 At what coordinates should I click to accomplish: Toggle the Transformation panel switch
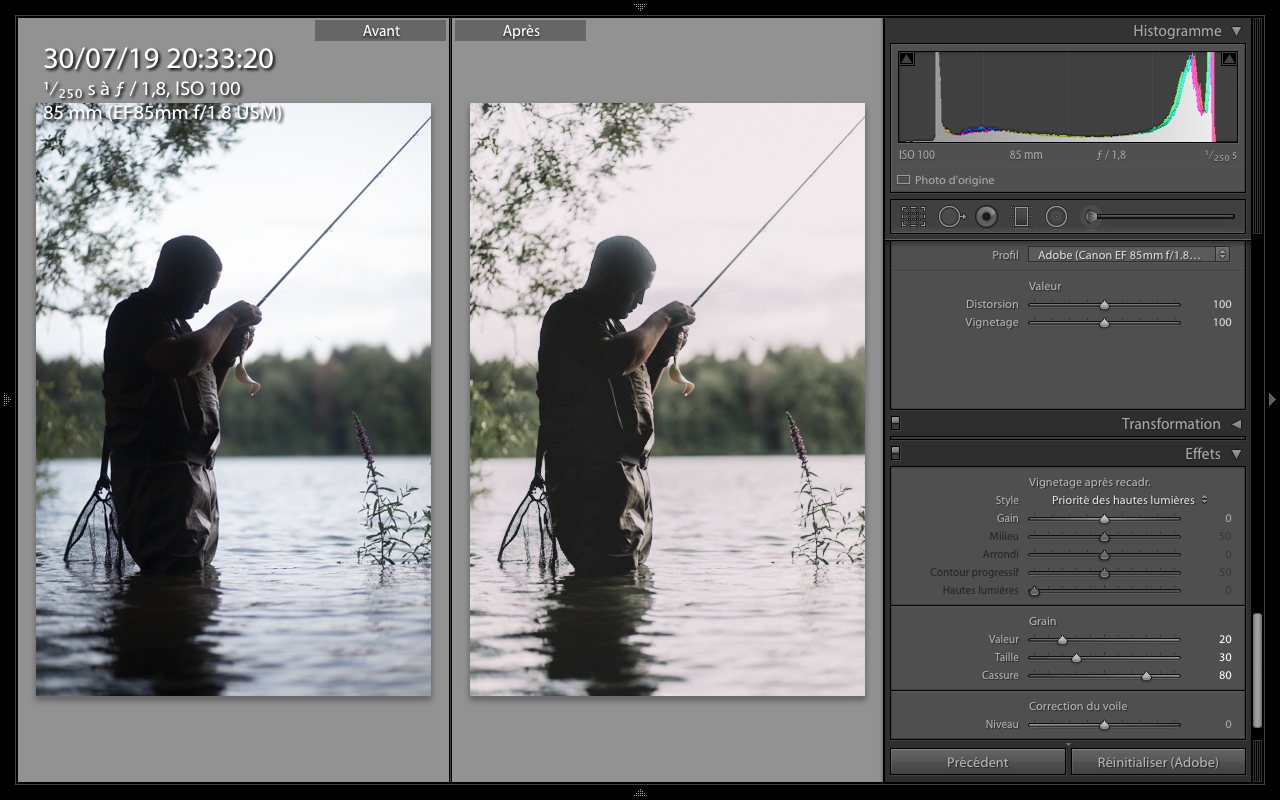(x=895, y=423)
